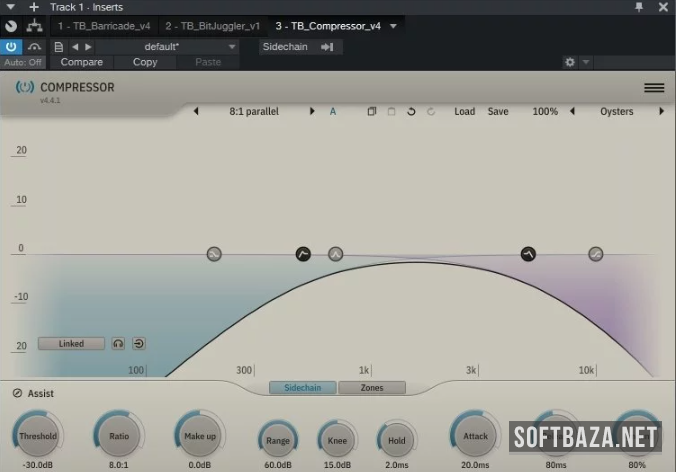676x472 pixels.
Task: Switch to the TB_Barricade_v4 tab
Action: pyautogui.click(x=104, y=26)
